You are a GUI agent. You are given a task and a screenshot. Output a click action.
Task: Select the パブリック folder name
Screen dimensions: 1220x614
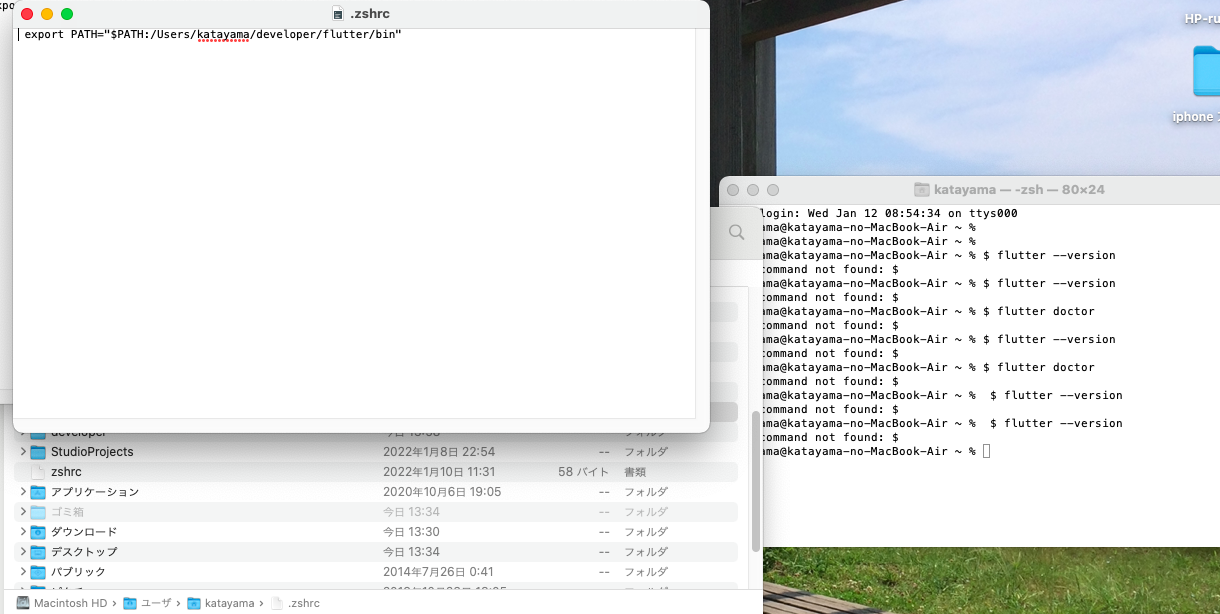(78, 572)
